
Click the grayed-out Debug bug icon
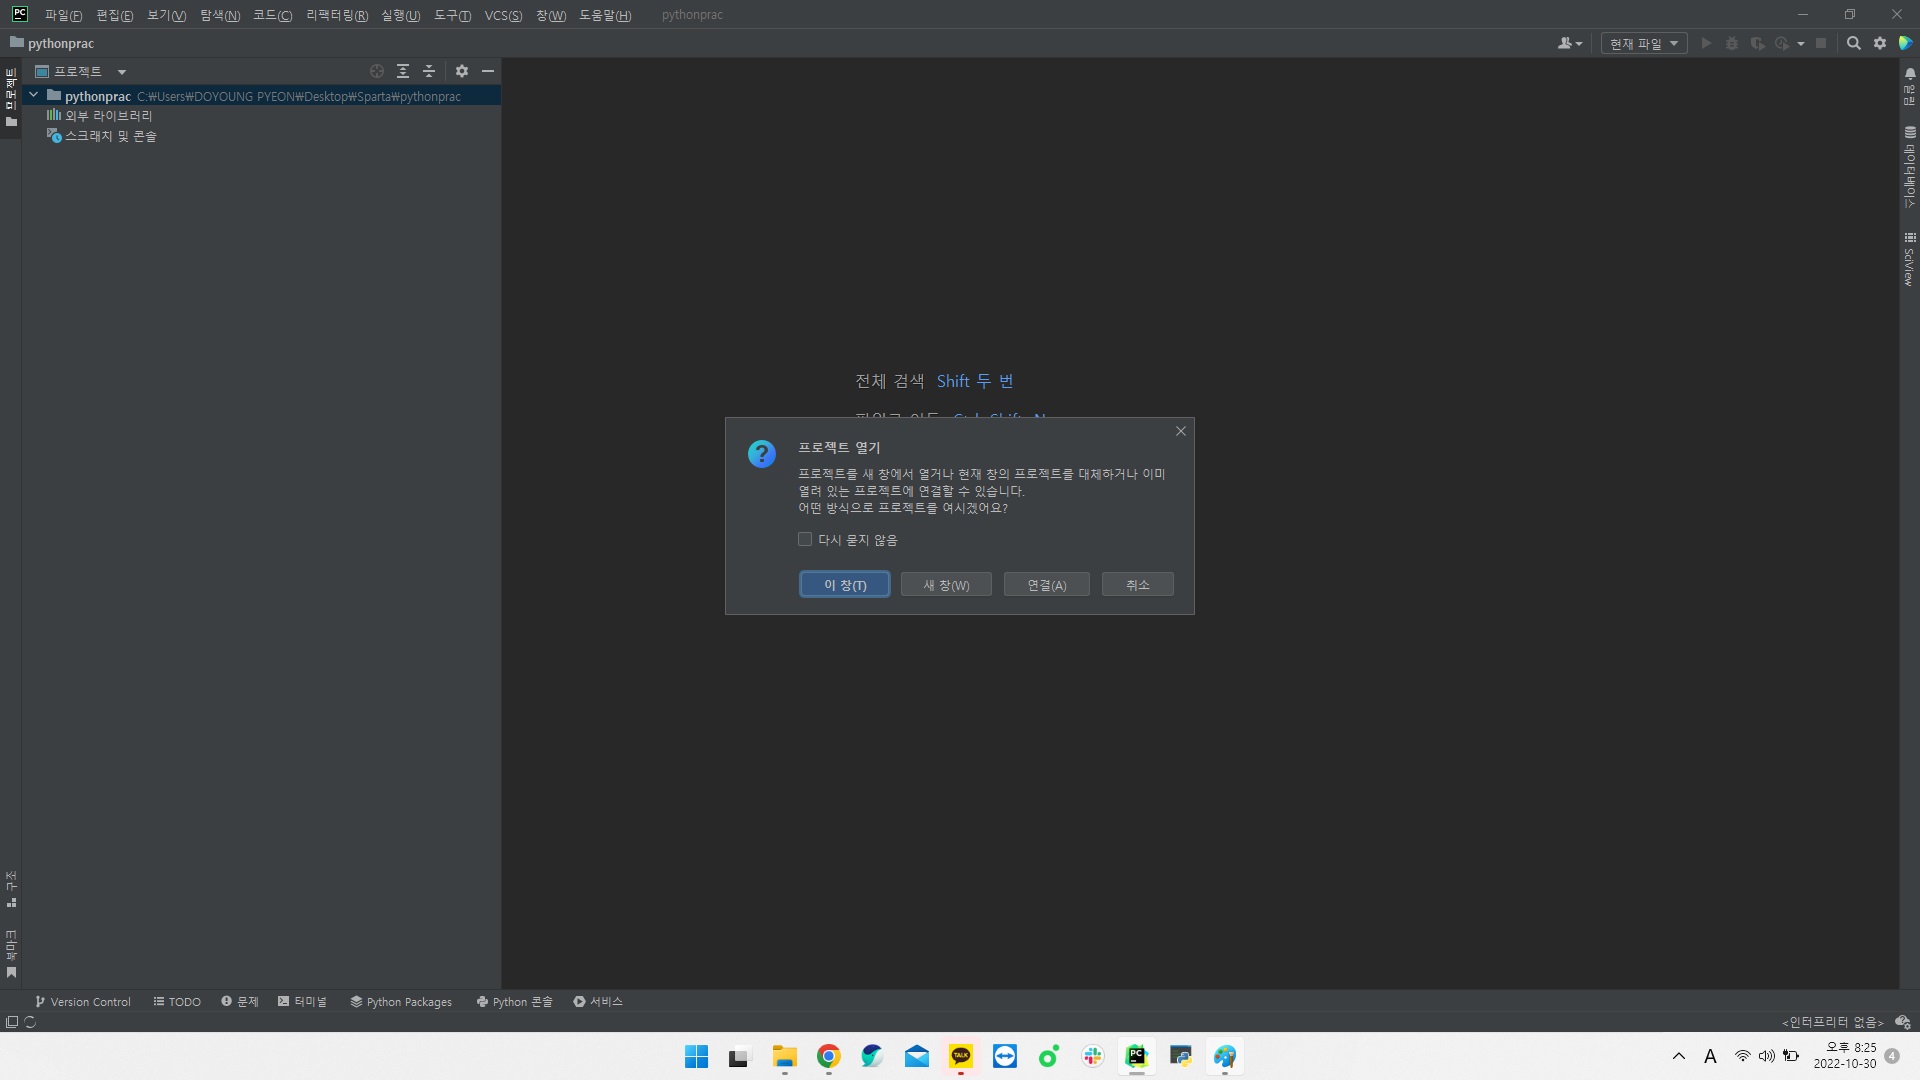coord(1732,43)
